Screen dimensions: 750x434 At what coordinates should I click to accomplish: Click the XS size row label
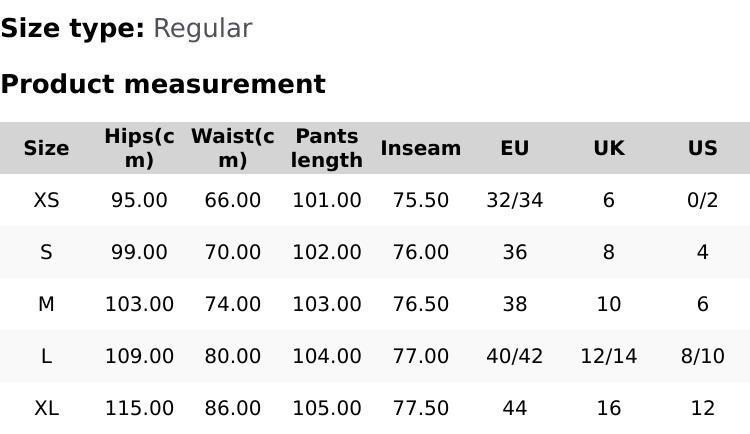[46, 201]
